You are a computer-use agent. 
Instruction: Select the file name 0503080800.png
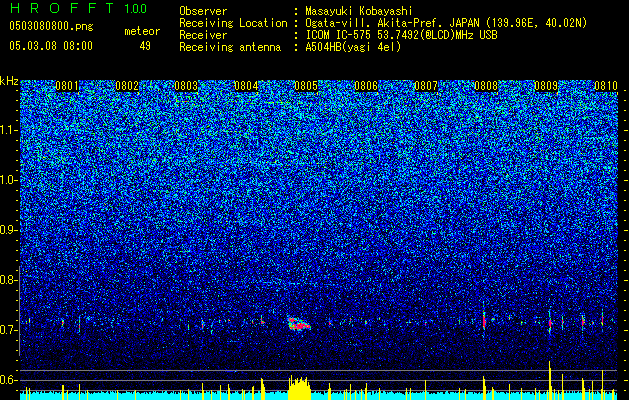[51, 27]
